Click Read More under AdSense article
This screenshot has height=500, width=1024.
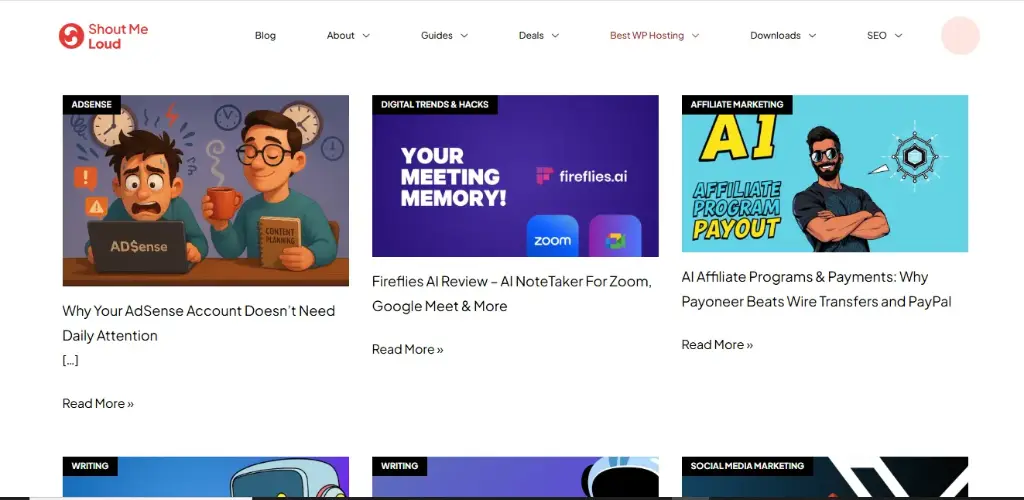pyautogui.click(x=98, y=403)
